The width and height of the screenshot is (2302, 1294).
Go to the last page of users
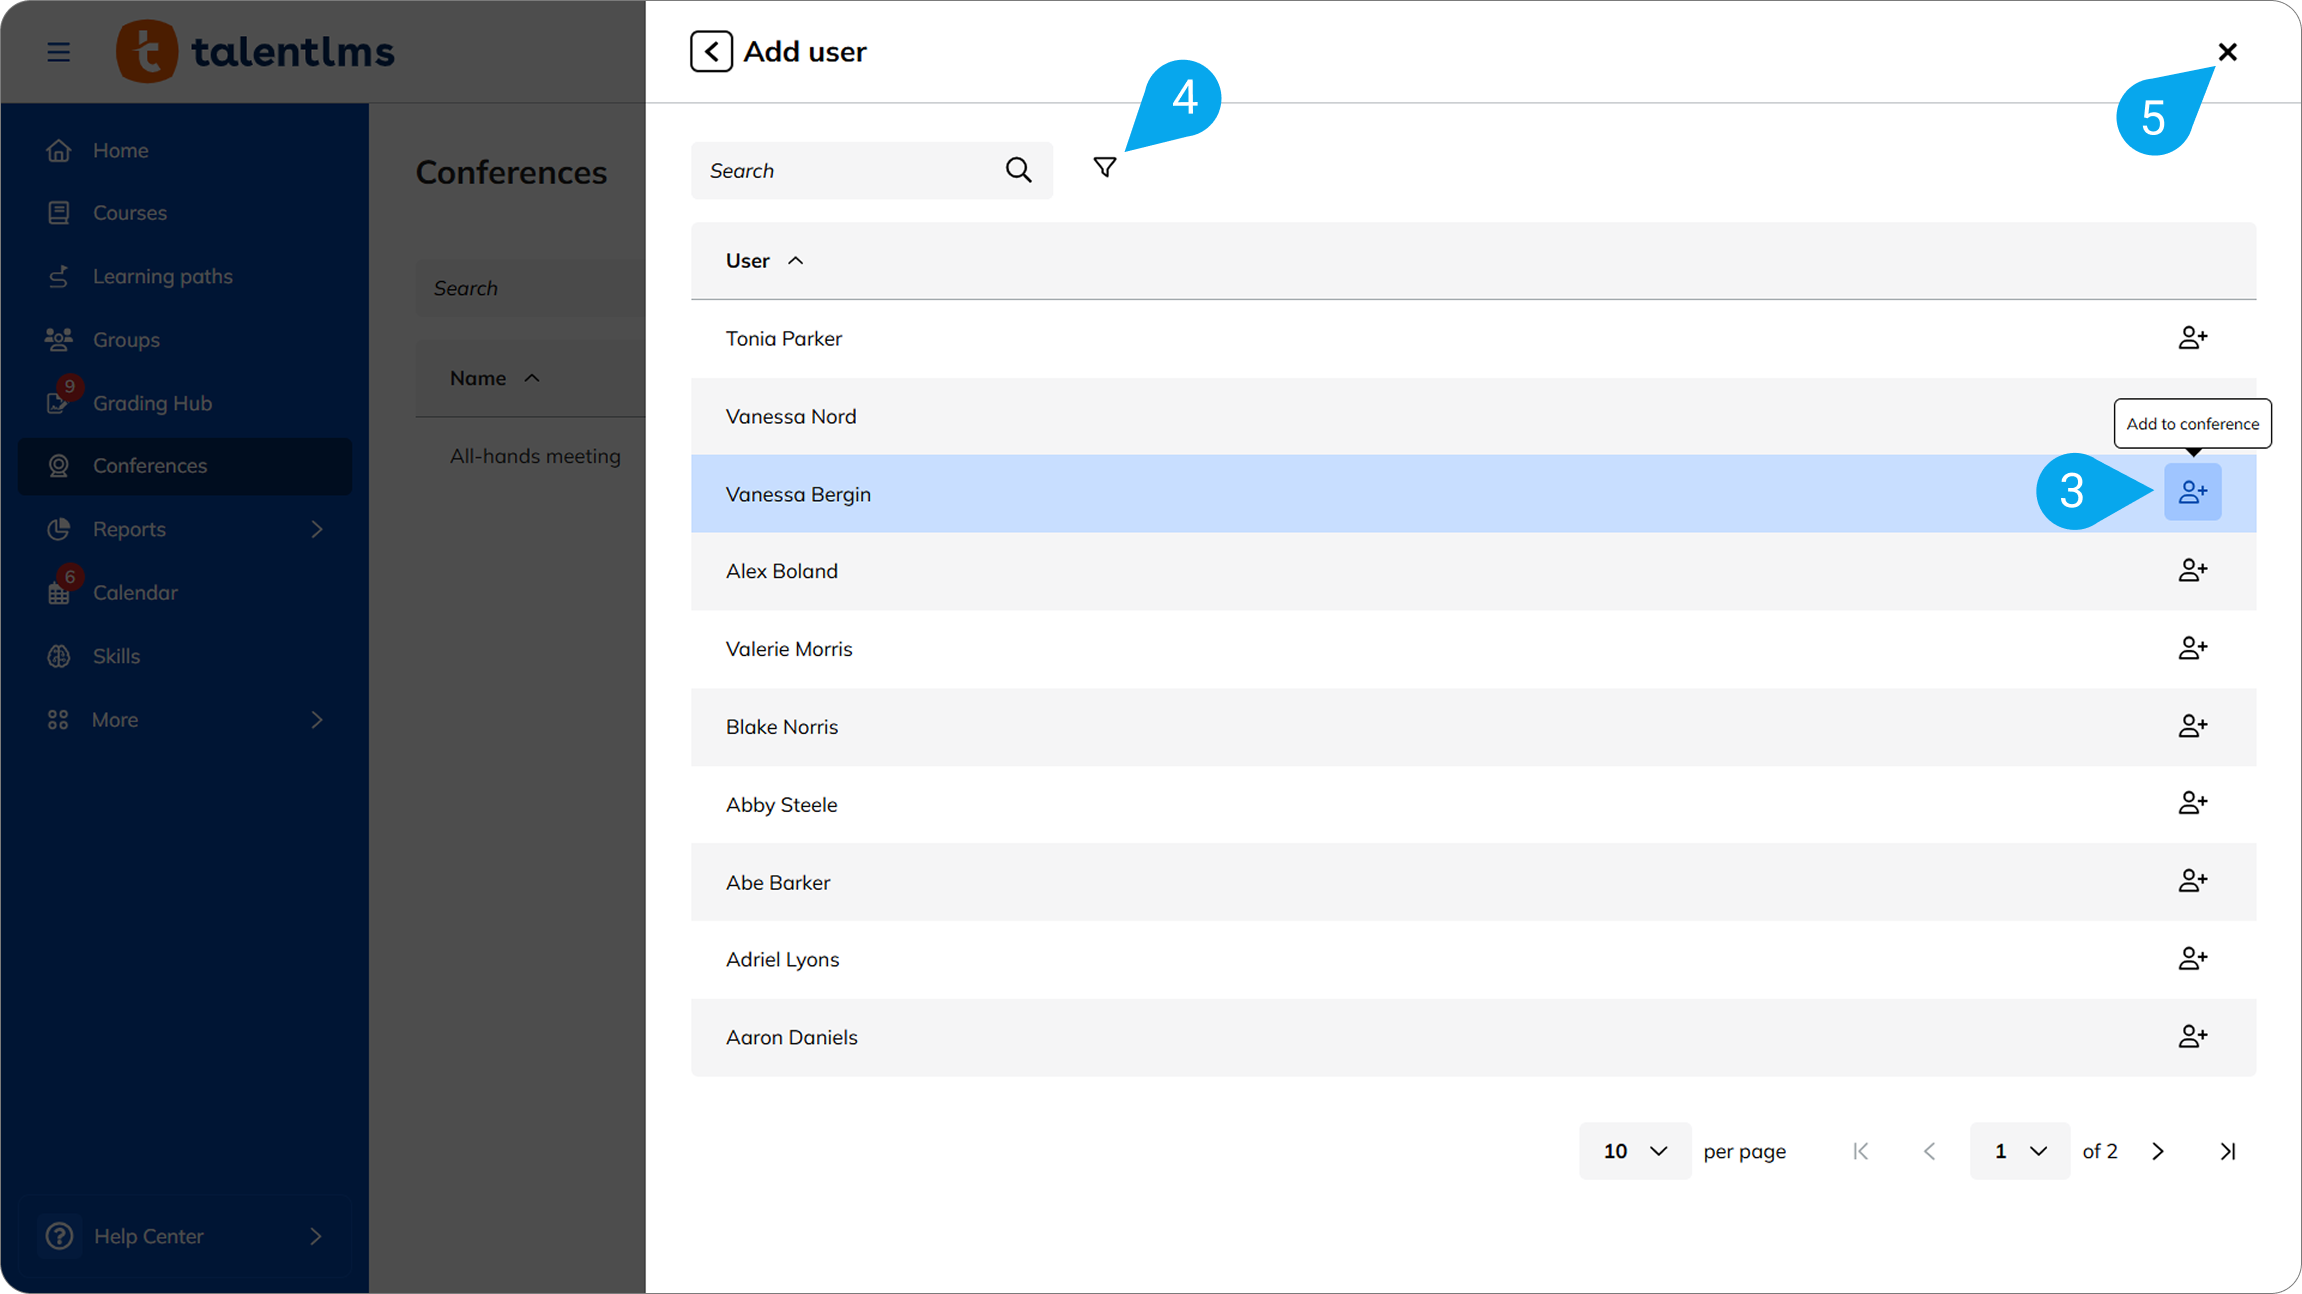pos(2227,1151)
